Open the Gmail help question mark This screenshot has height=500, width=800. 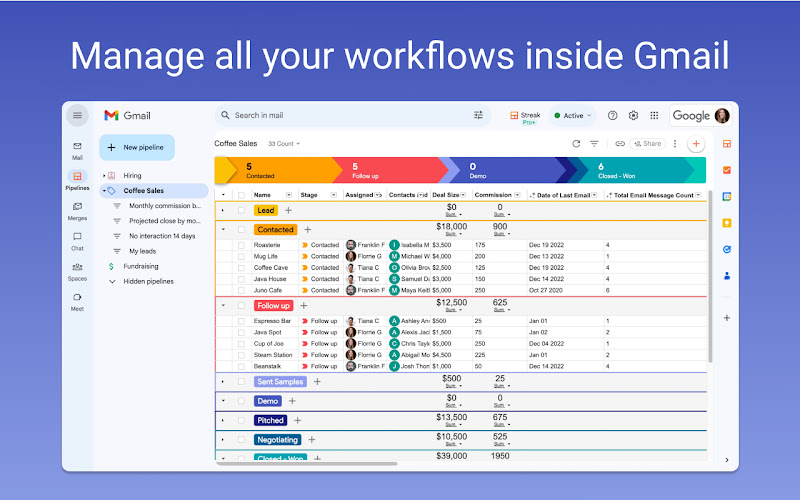(x=613, y=116)
